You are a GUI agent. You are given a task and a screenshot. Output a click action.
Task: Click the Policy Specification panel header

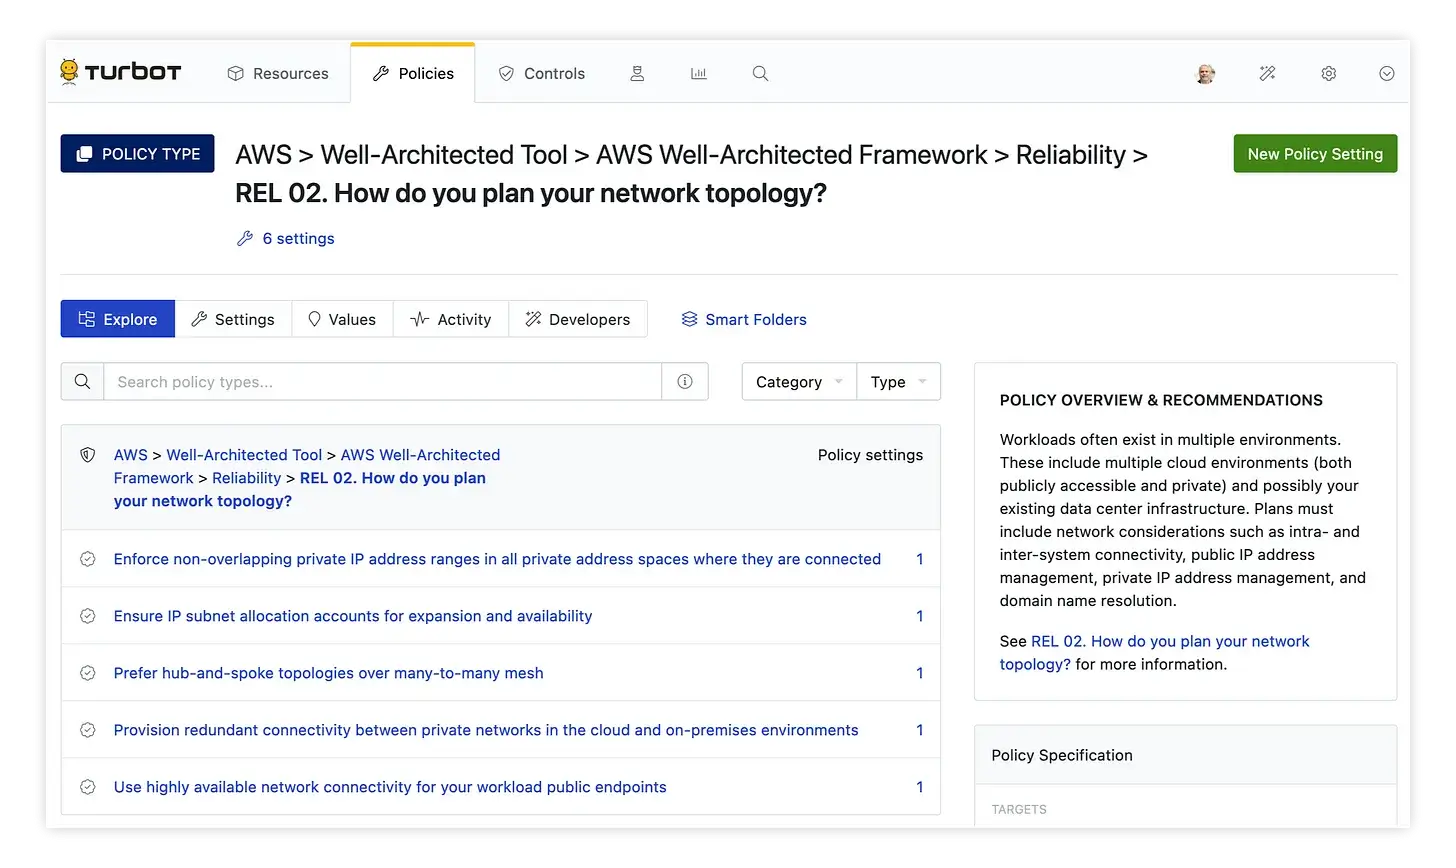coord(1185,755)
